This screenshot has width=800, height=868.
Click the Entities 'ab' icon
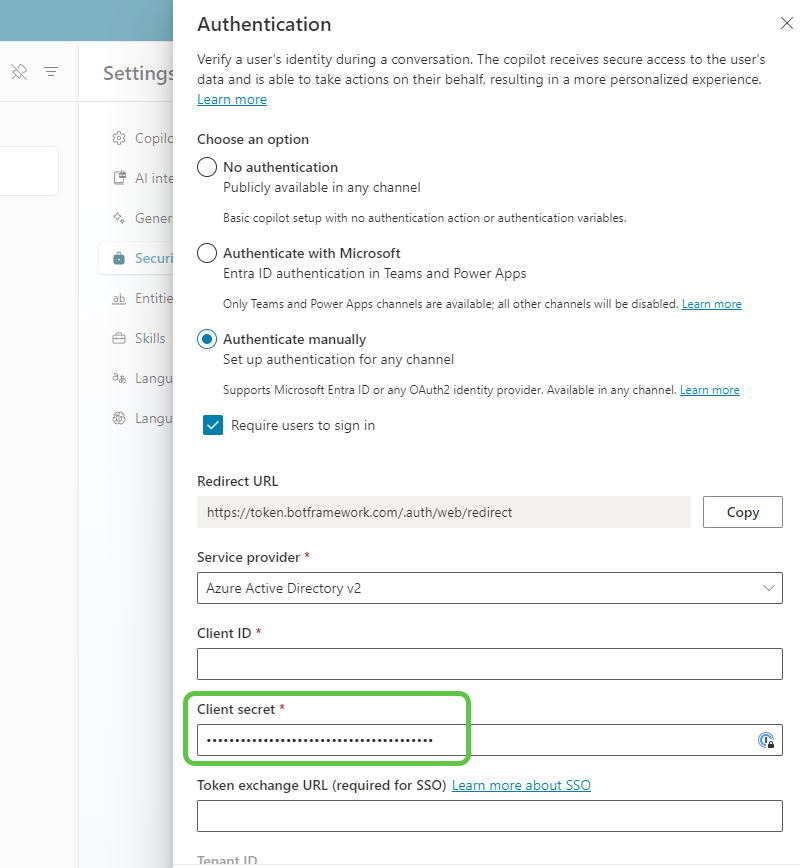pos(117,298)
